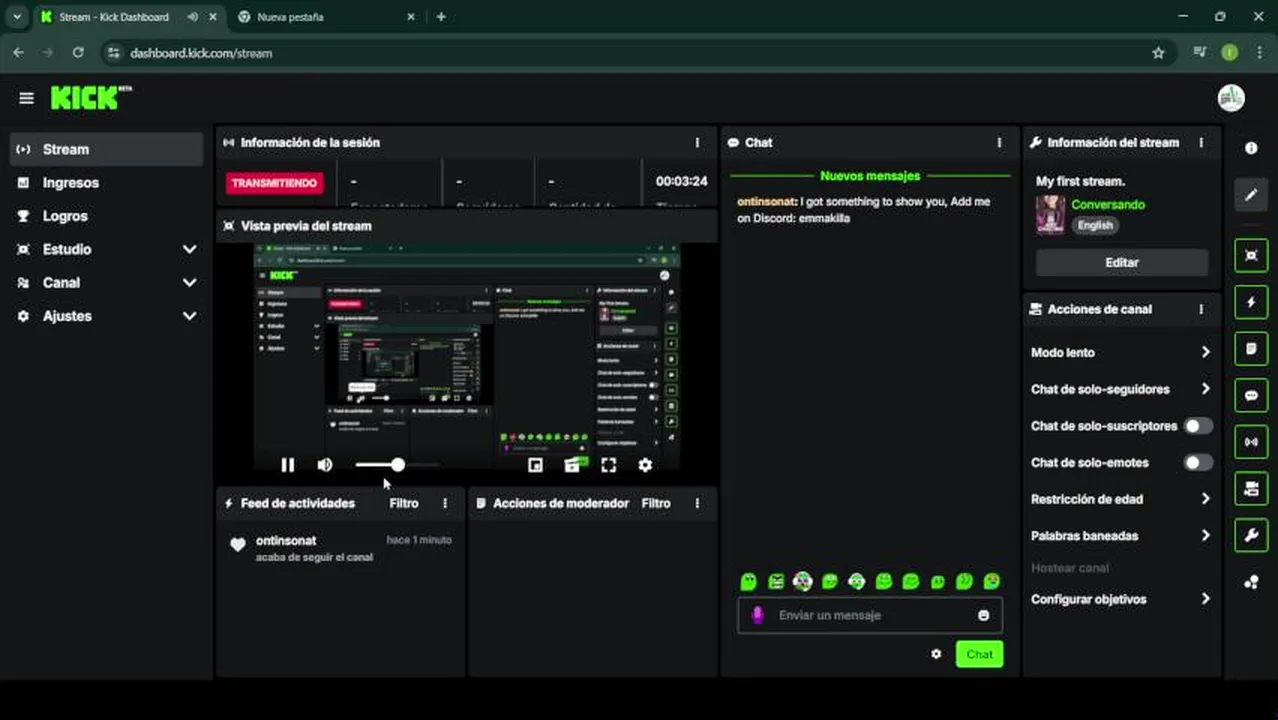The height and width of the screenshot is (720, 1278).
Task: Open the hamburger menu beside the Kick logo
Action: point(26,98)
